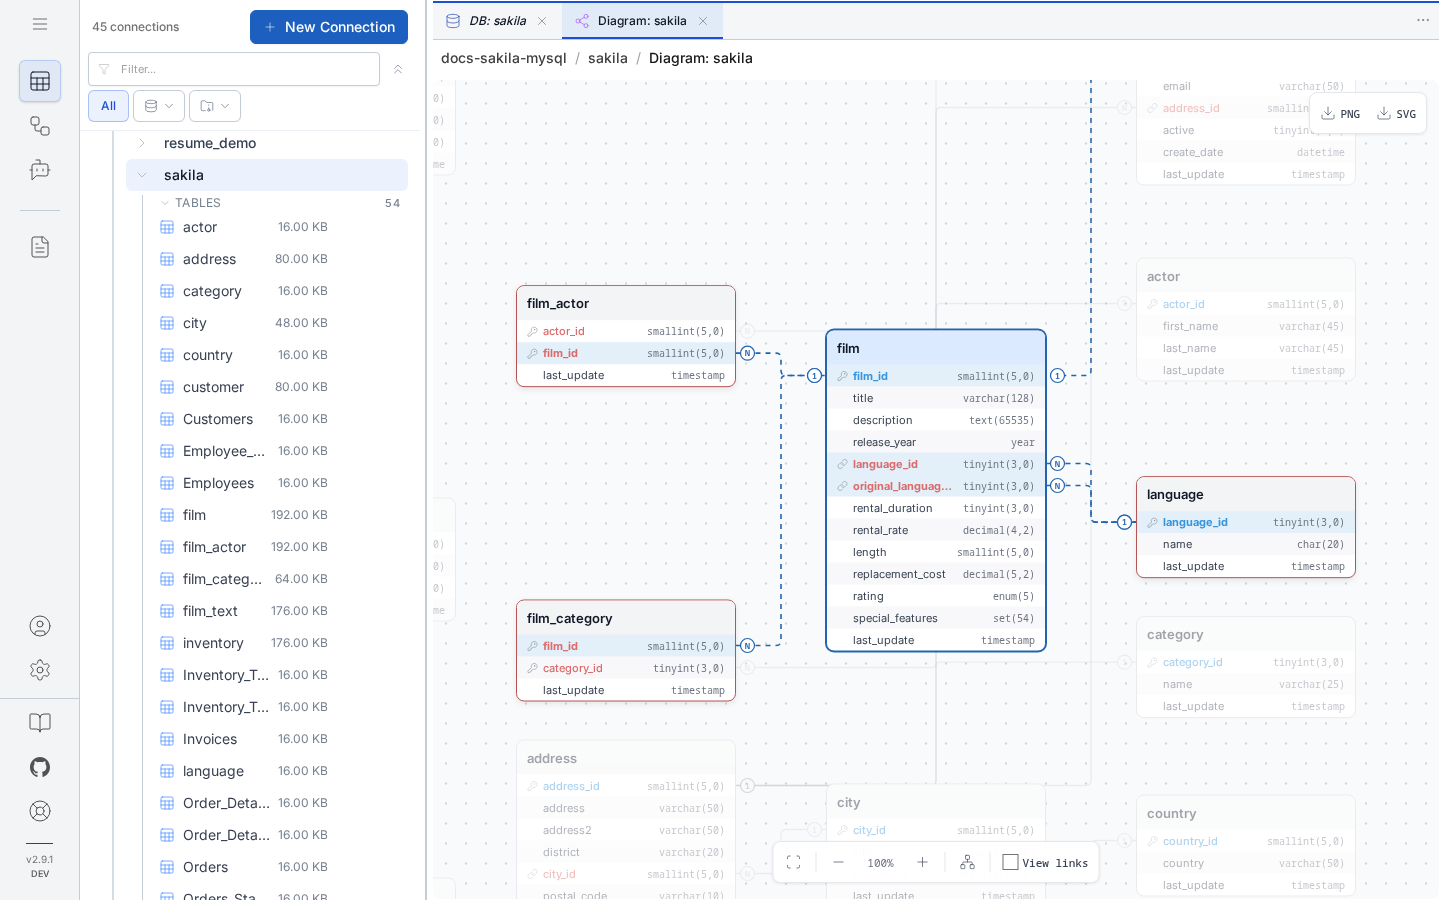
Task: Focus the connections Filter input
Action: pyautogui.click(x=234, y=69)
